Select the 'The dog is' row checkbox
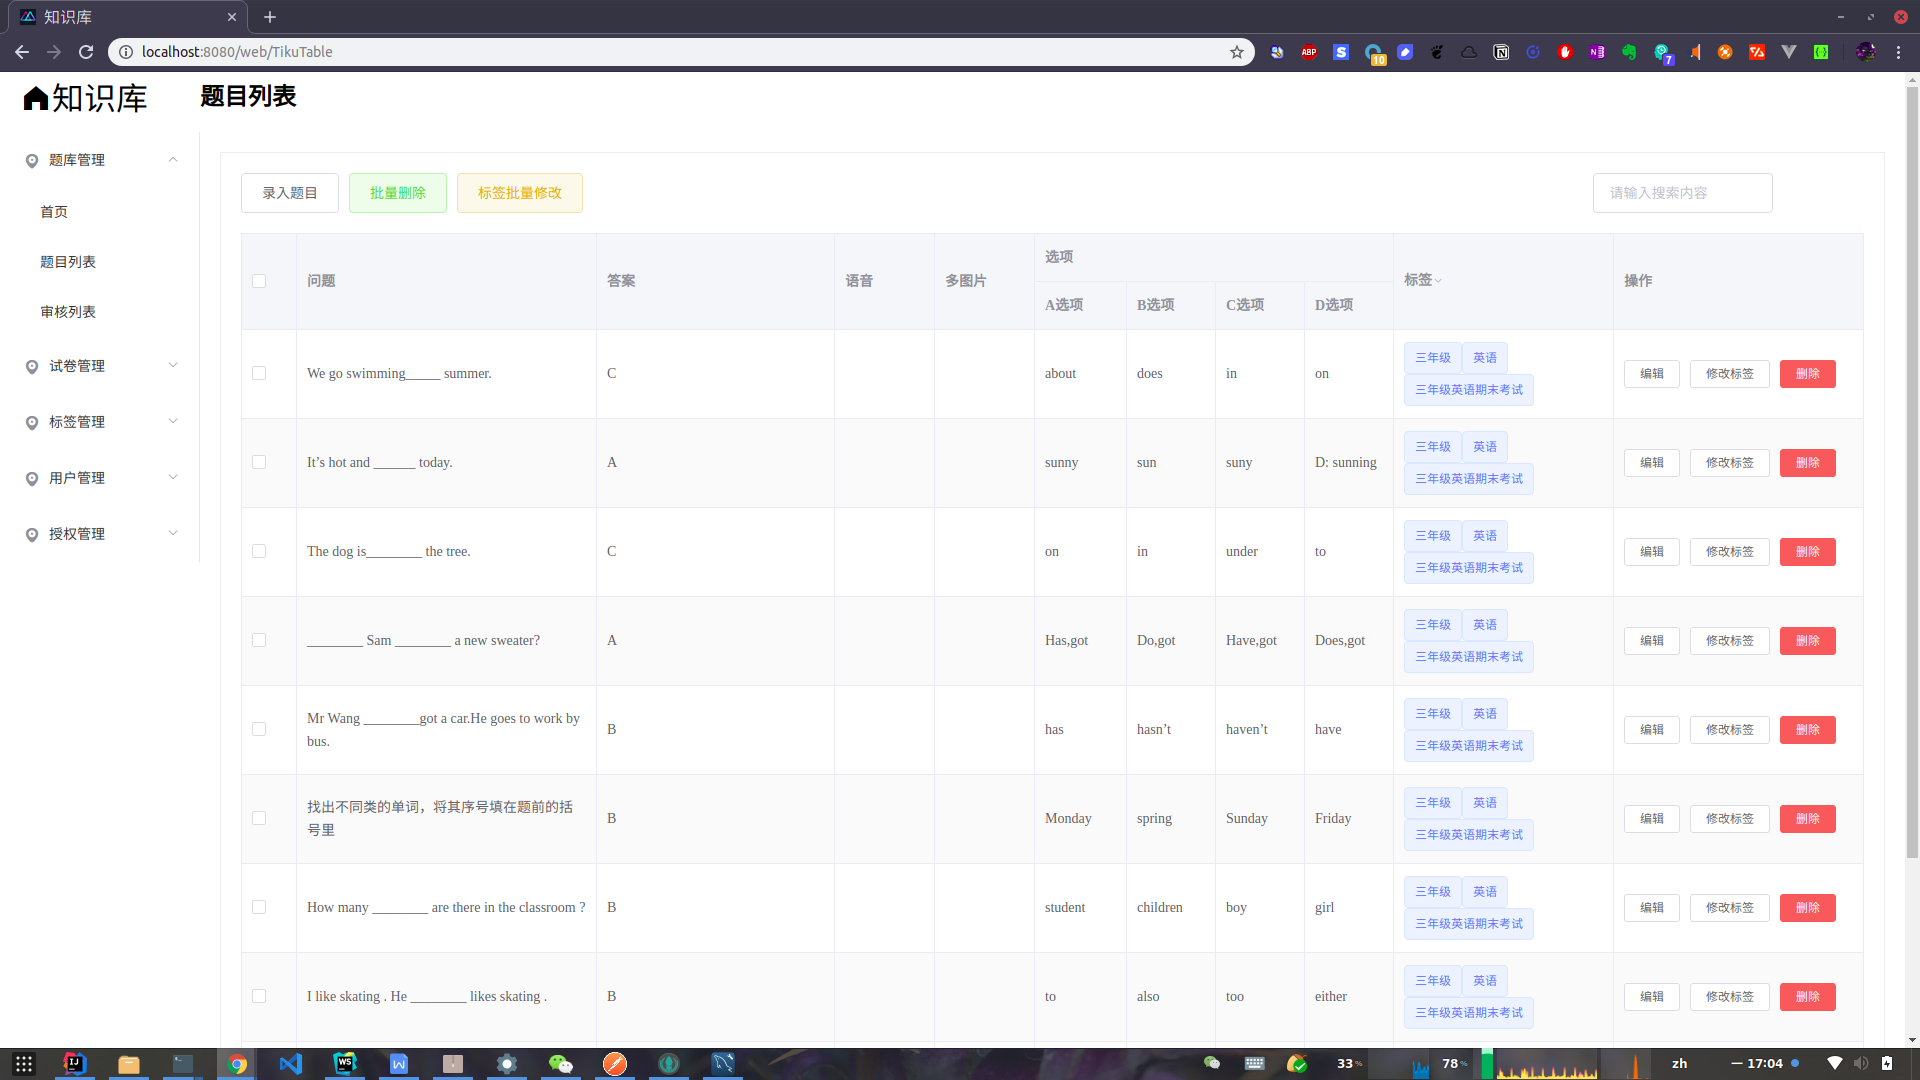1920x1080 pixels. 259,551
